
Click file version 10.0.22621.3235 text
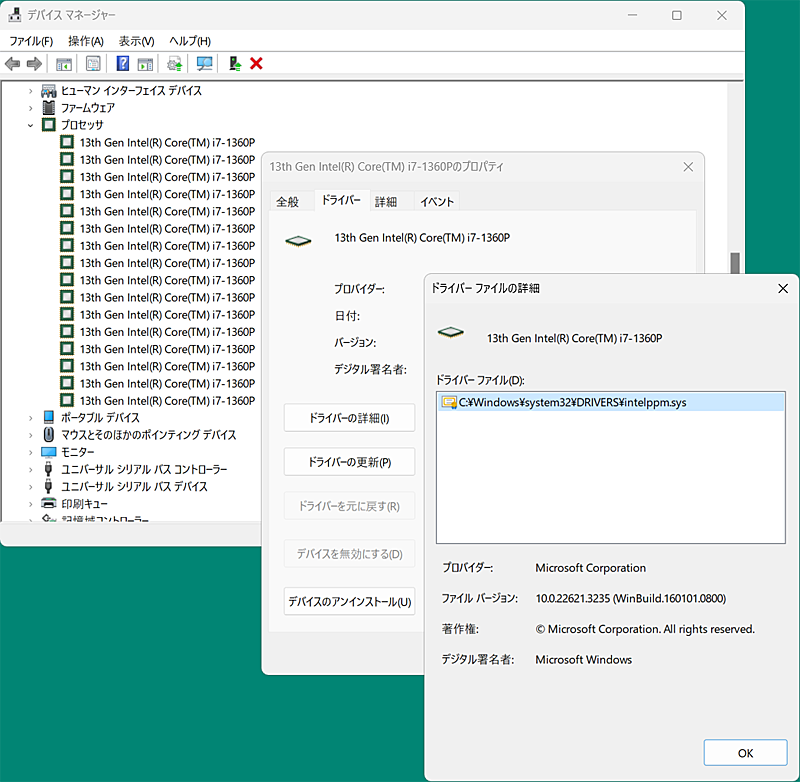click(x=631, y=598)
